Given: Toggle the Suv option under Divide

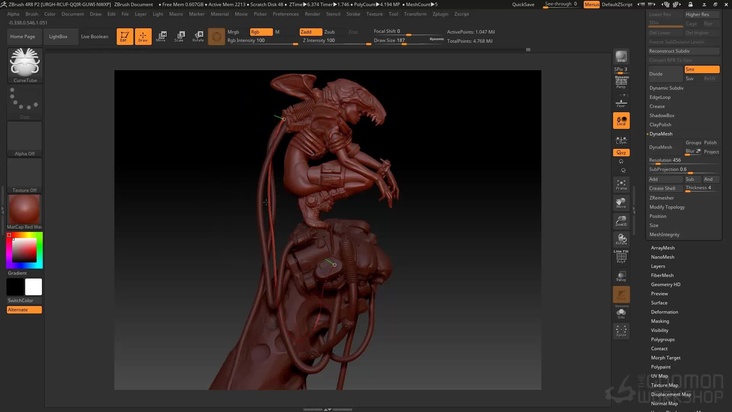Looking at the screenshot, I should [x=690, y=78].
